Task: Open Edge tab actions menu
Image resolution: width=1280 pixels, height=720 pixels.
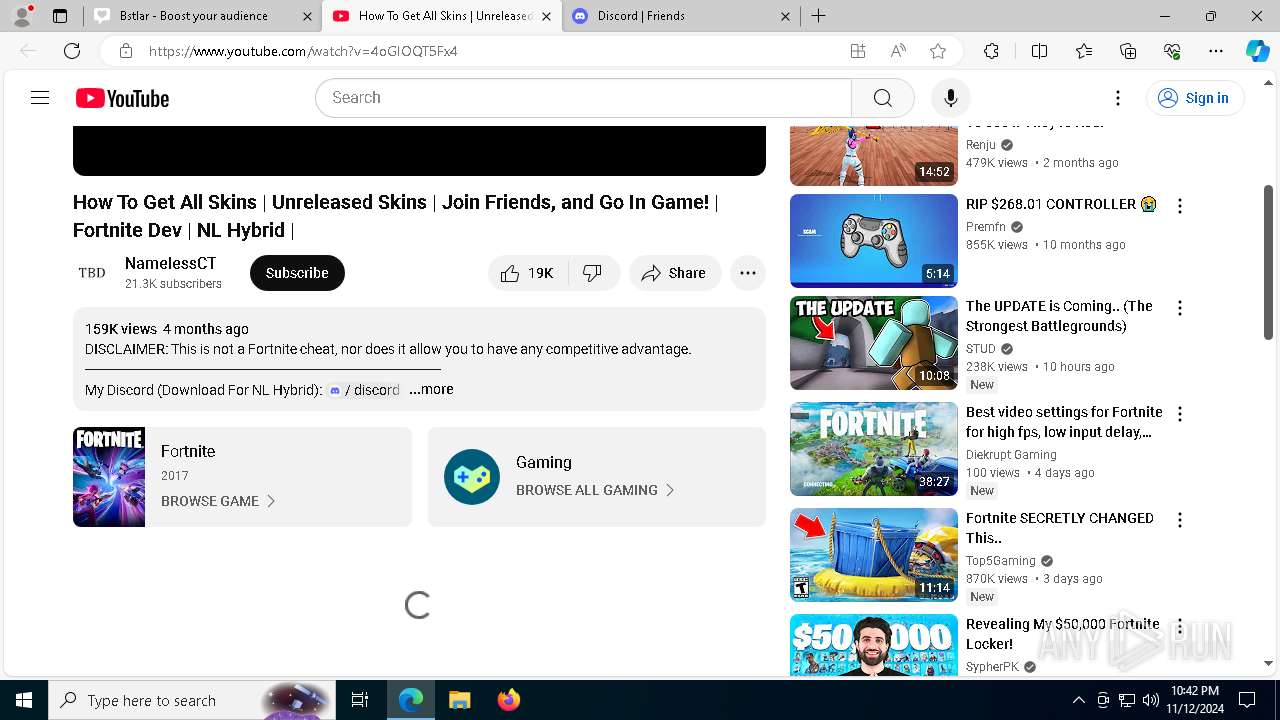Action: [60, 16]
